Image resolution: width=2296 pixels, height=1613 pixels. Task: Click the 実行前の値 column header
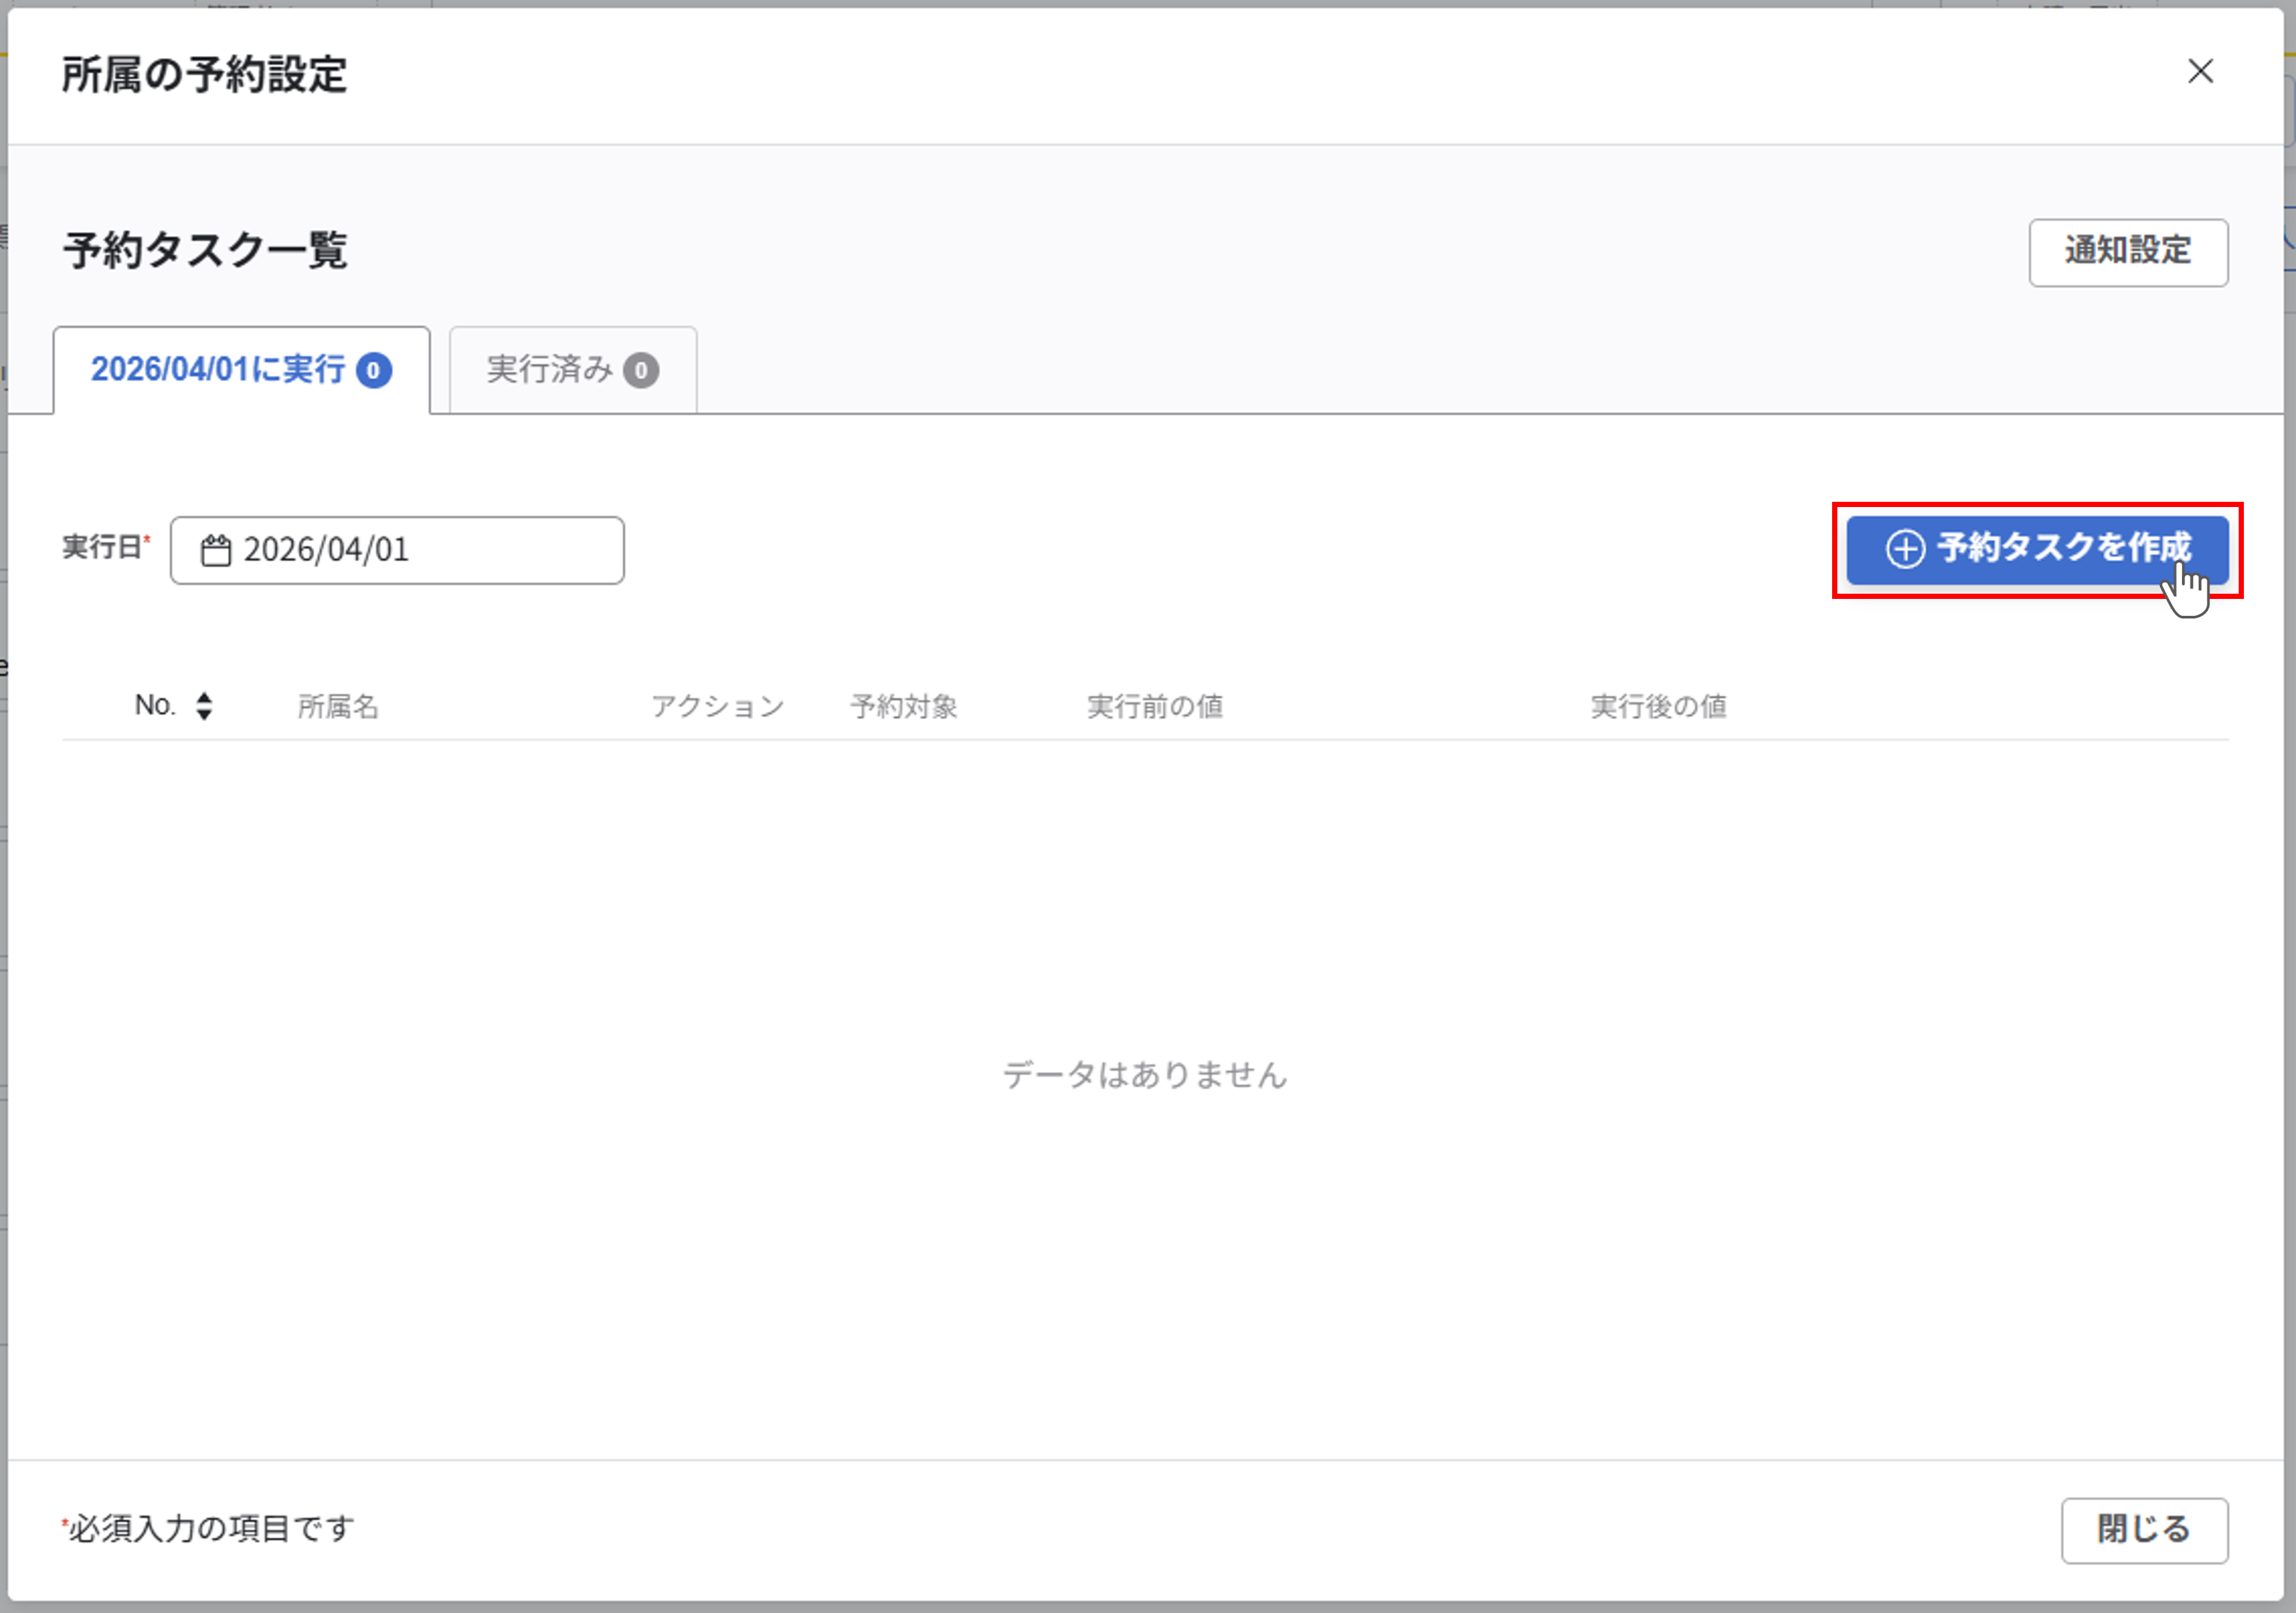1154,707
